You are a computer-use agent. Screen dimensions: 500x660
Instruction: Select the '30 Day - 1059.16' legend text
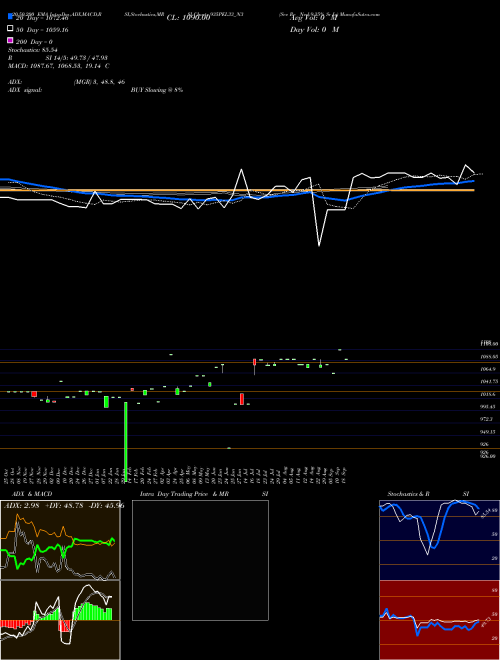(x=42, y=30)
